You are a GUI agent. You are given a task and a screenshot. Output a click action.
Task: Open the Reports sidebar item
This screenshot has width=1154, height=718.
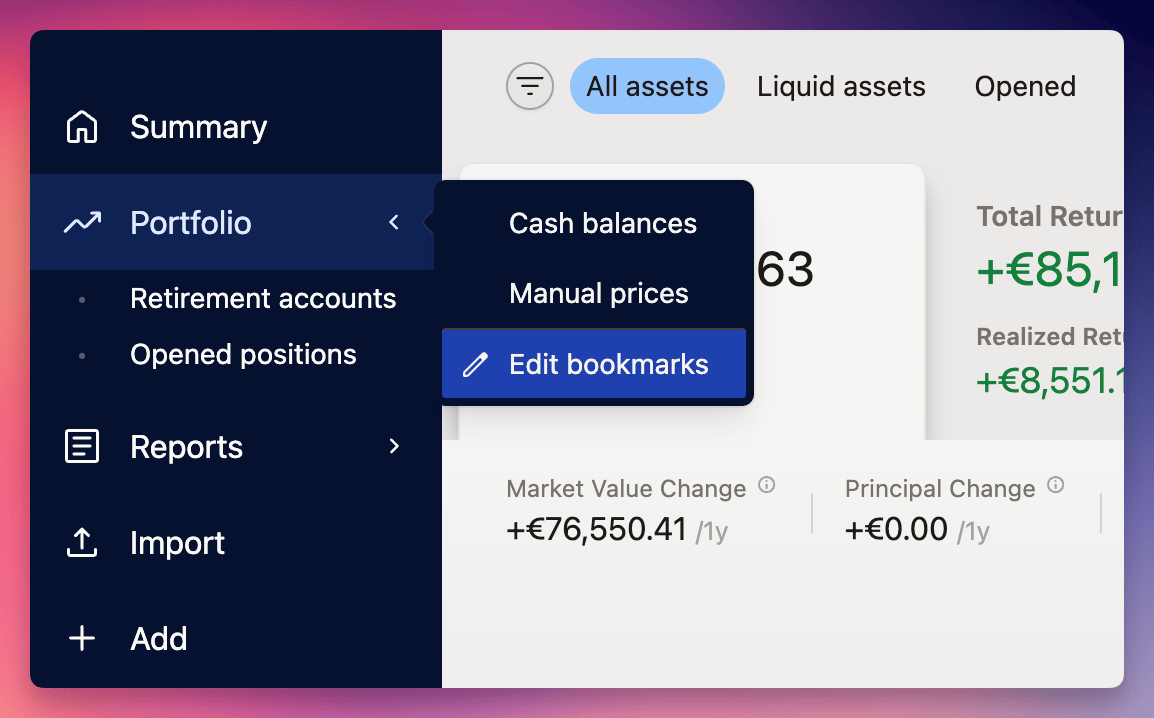click(x=236, y=447)
